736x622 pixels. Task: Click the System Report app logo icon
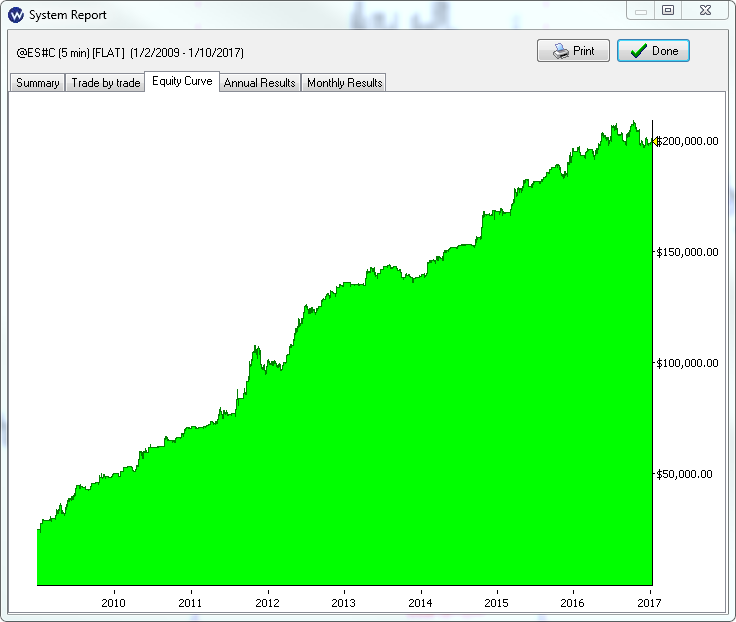[15, 15]
